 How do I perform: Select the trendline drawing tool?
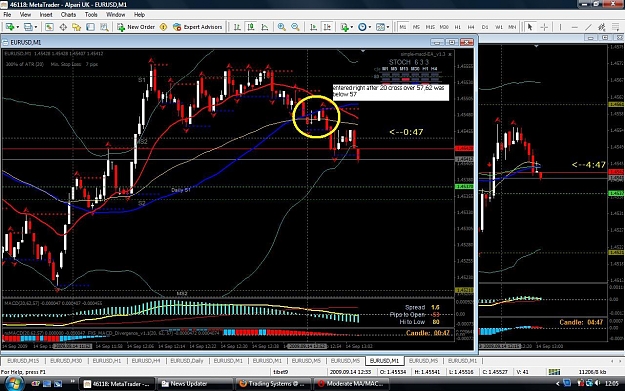click(x=588, y=27)
